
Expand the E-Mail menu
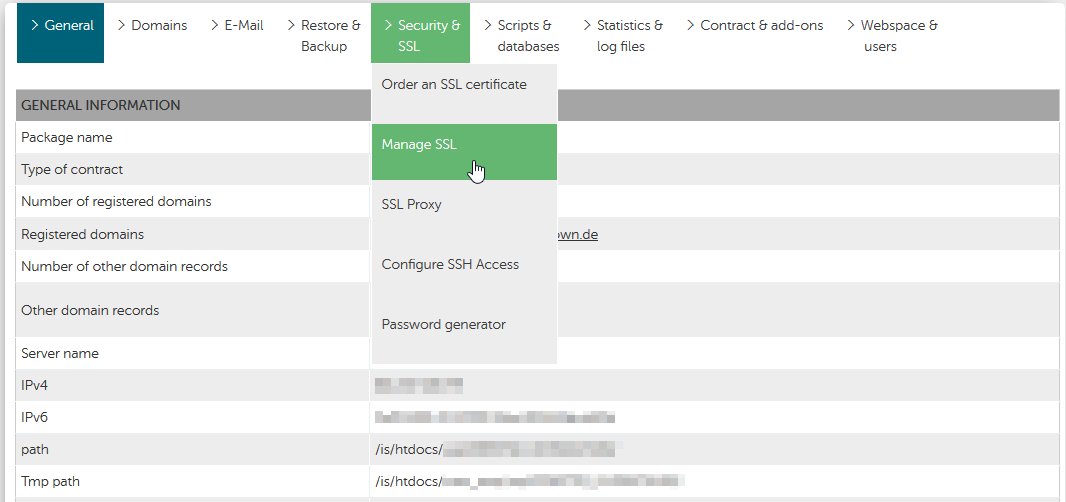(237, 26)
